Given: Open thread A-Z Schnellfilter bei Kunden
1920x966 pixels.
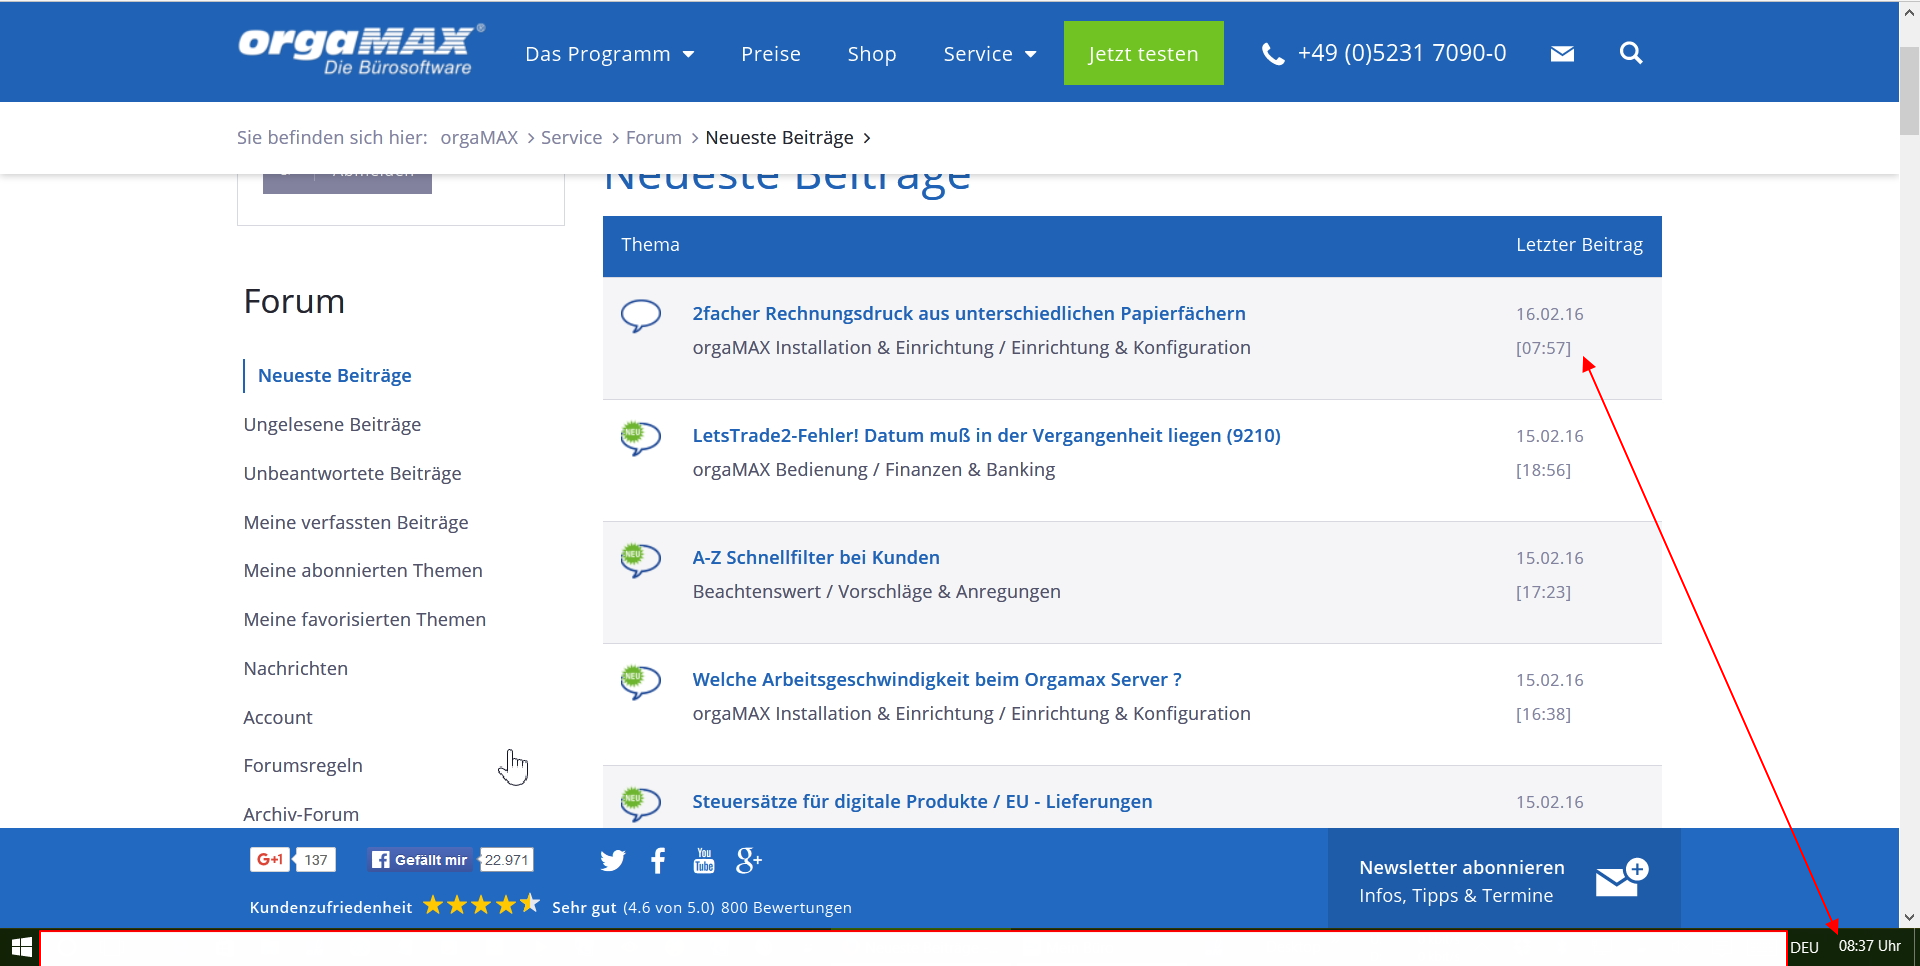Looking at the screenshot, I should pyautogui.click(x=816, y=558).
